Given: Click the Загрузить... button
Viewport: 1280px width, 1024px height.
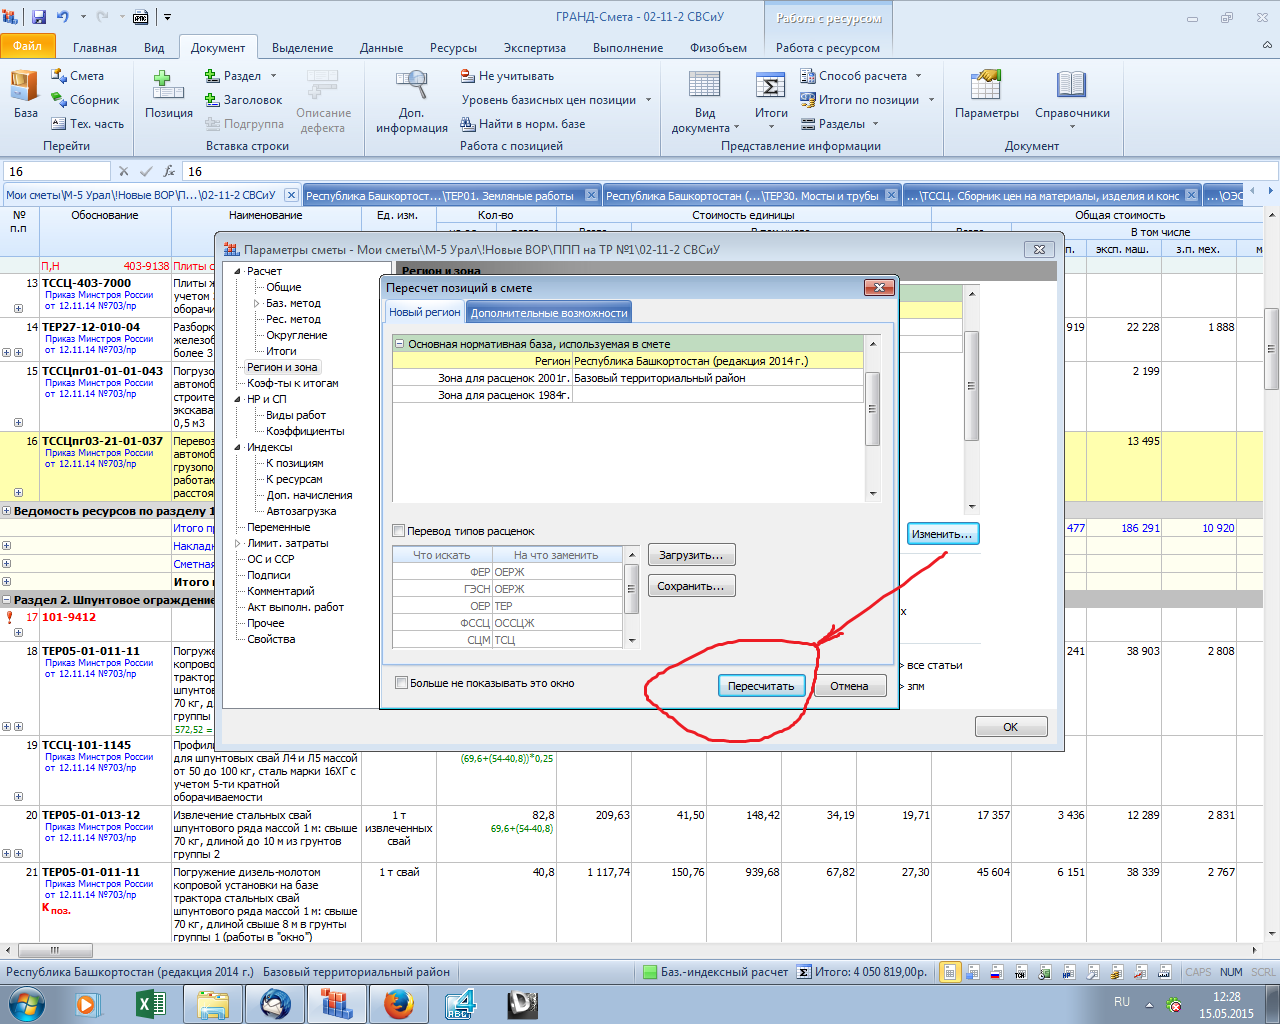Looking at the screenshot, I should click(691, 555).
